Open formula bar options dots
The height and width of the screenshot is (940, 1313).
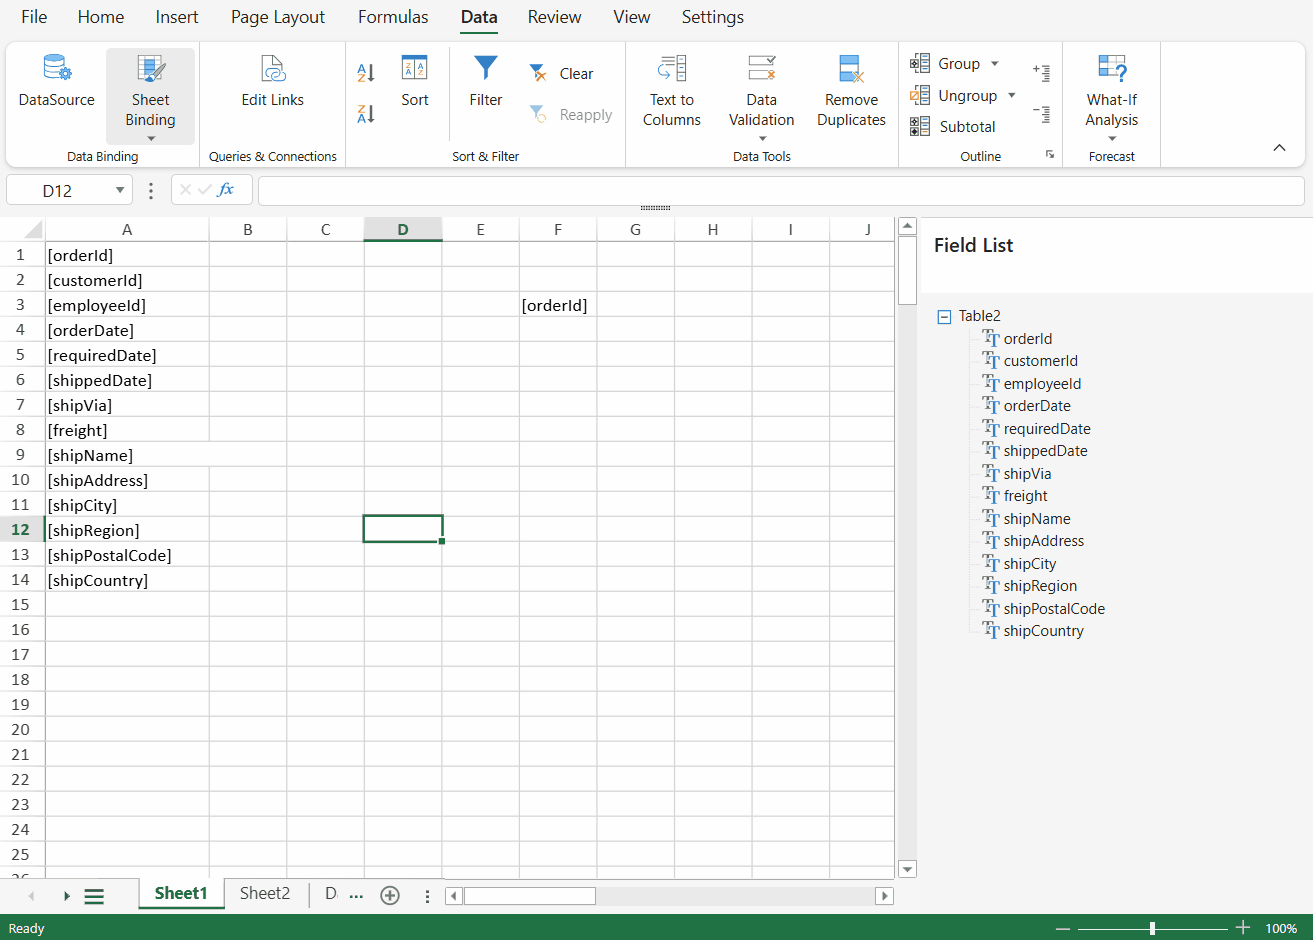point(151,190)
